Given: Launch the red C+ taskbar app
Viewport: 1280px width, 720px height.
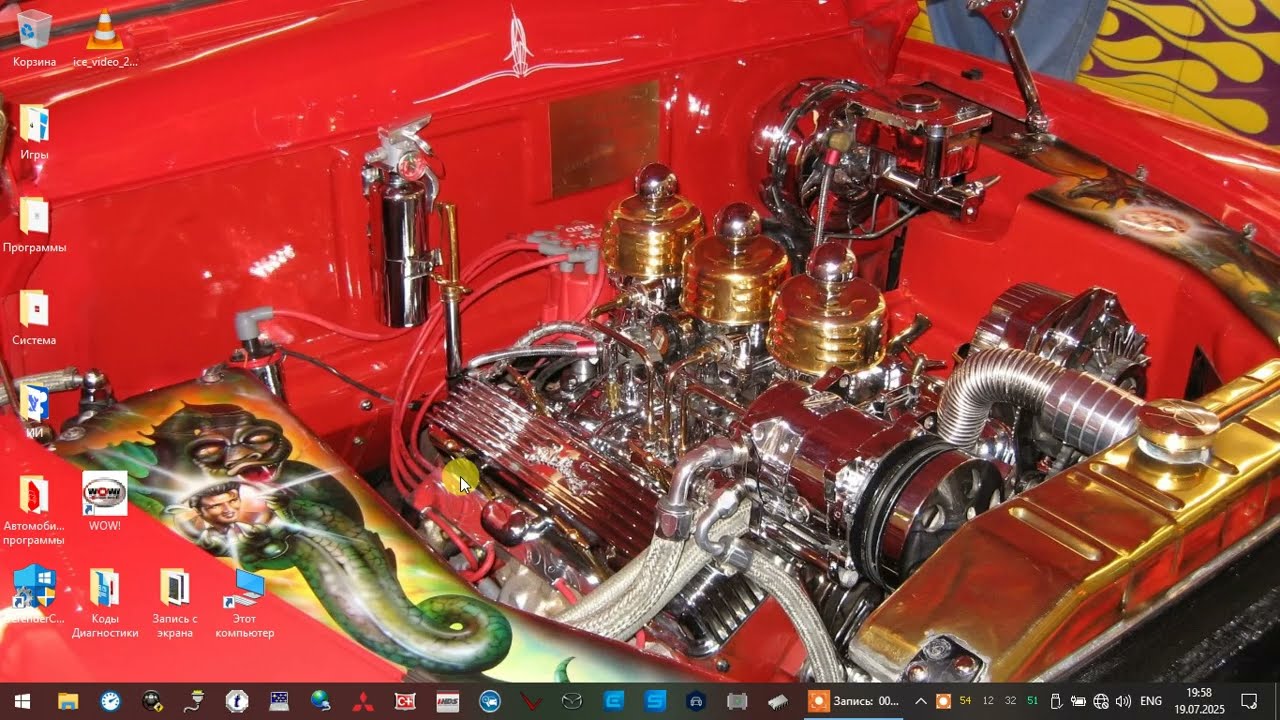Looking at the screenshot, I should click(x=405, y=701).
